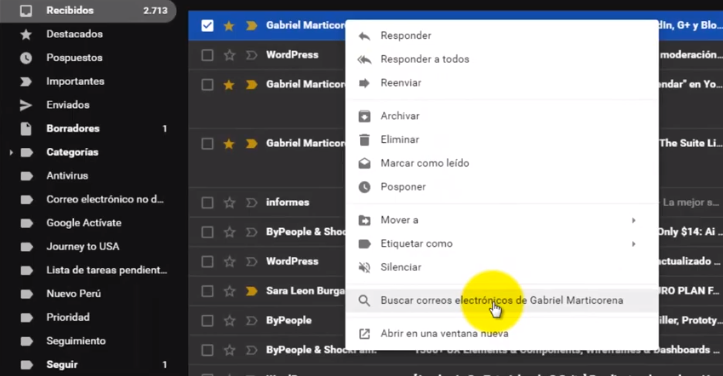The height and width of the screenshot is (376, 723).
Task: Expand the Etiquetar como submenu arrow
Action: point(634,244)
